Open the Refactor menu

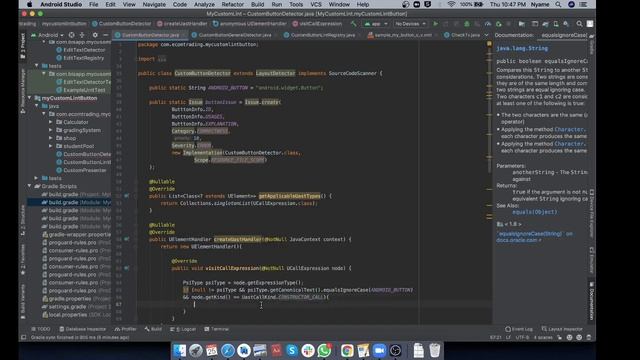click(233, 4)
